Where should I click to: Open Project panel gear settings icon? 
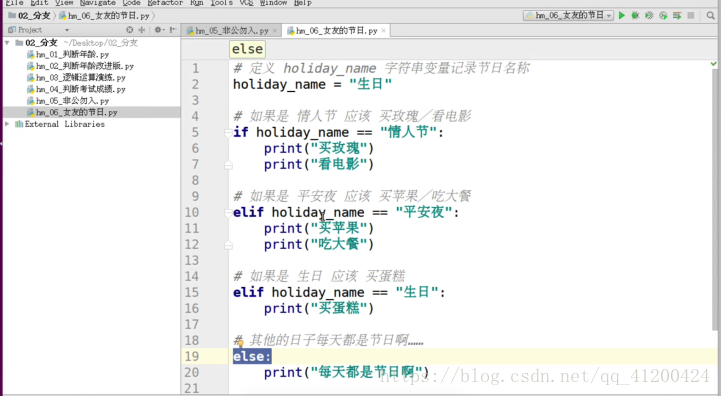158,30
